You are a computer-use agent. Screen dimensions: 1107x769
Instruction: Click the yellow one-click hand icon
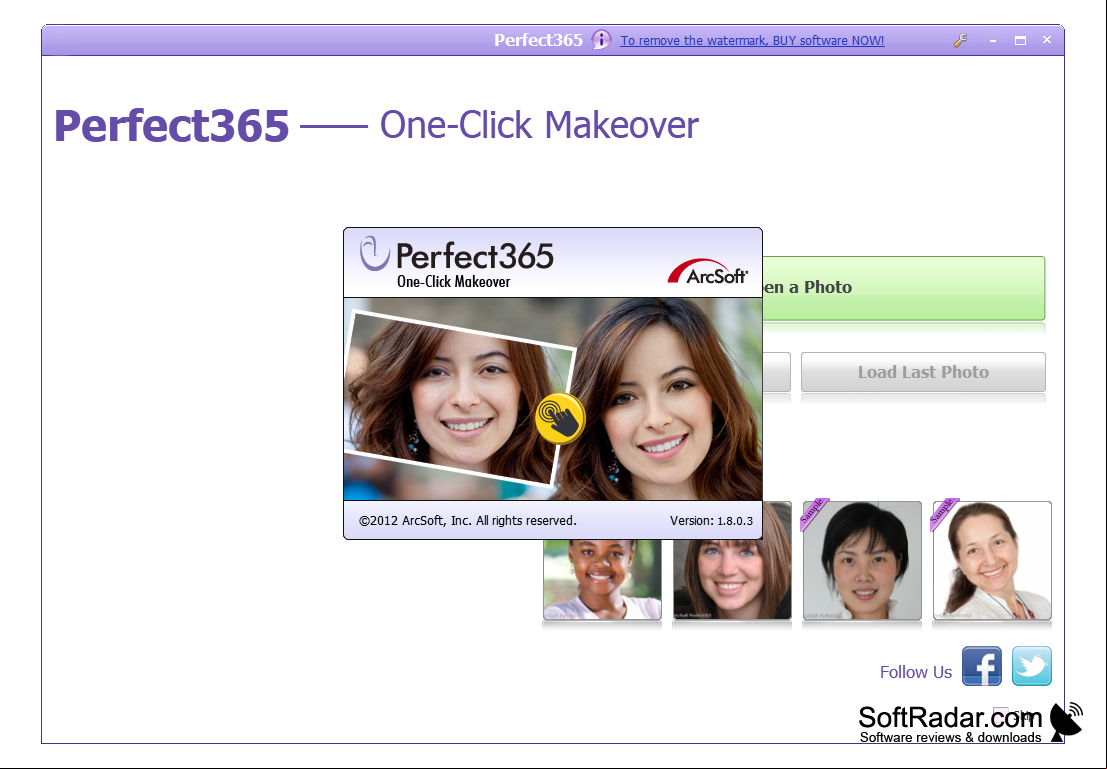pyautogui.click(x=560, y=418)
